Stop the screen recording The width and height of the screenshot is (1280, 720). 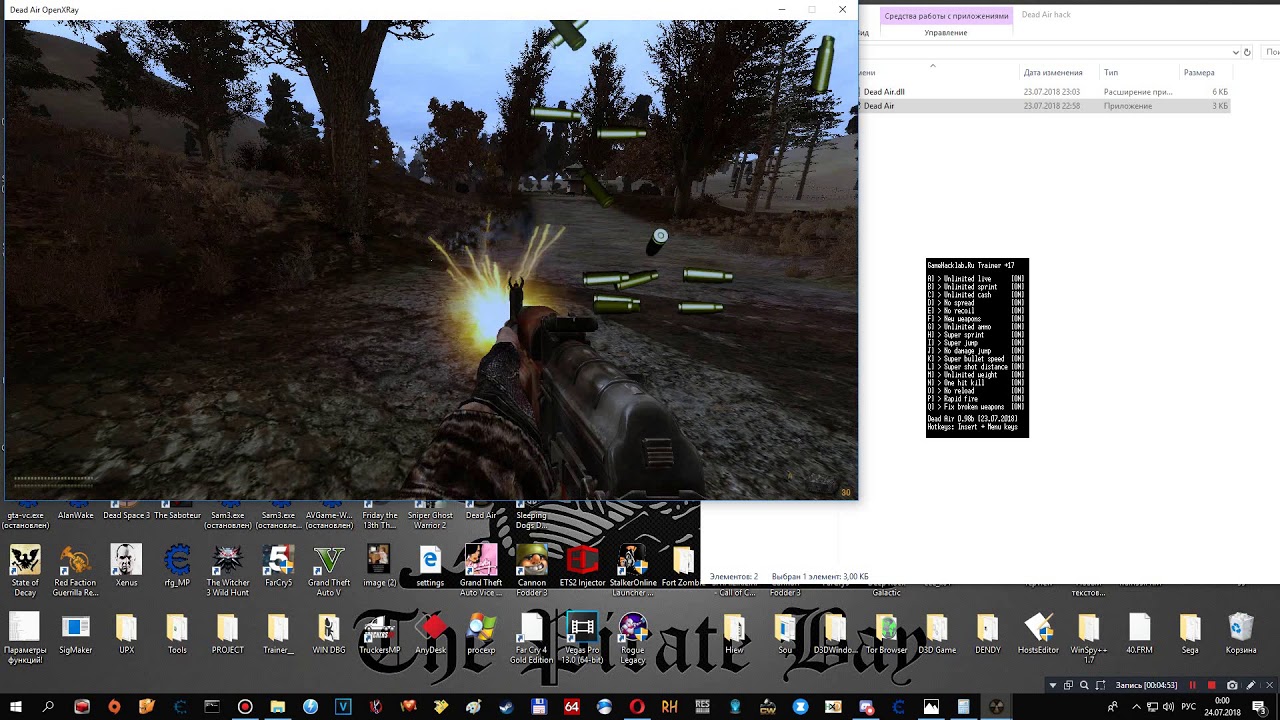point(1211,685)
